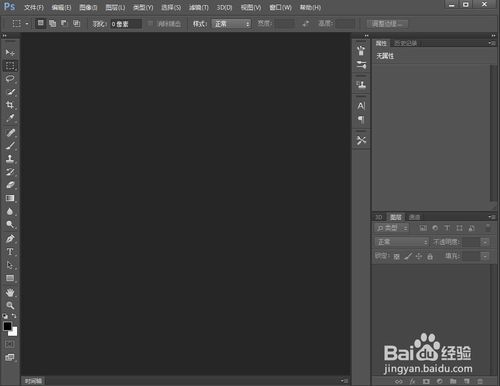Toggle lock transparent pixels in Layers panel
Image resolution: width=500 pixels, height=386 pixels.
point(396,256)
